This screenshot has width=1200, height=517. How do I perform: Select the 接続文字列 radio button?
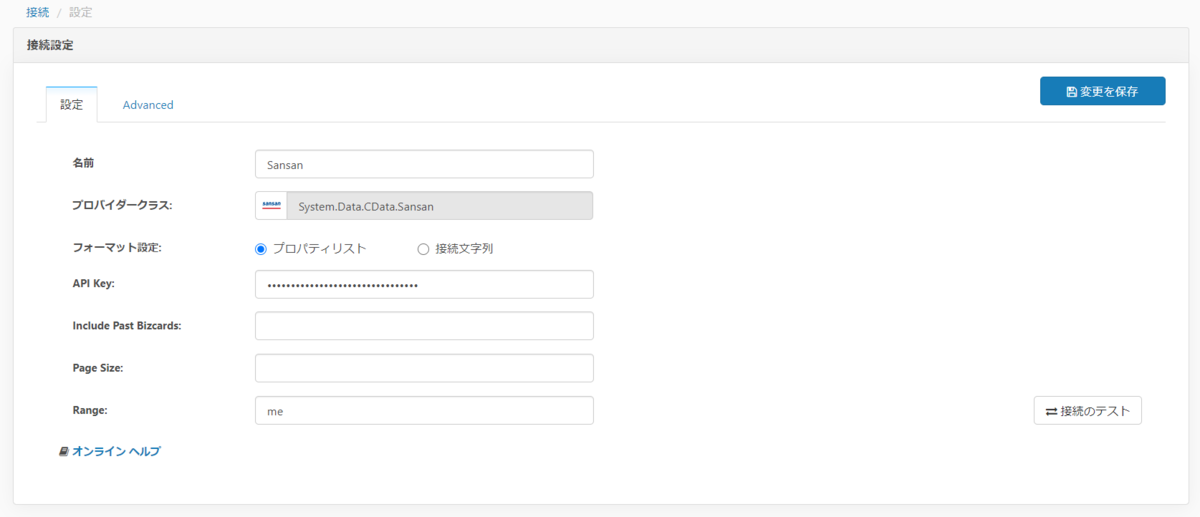pos(423,249)
